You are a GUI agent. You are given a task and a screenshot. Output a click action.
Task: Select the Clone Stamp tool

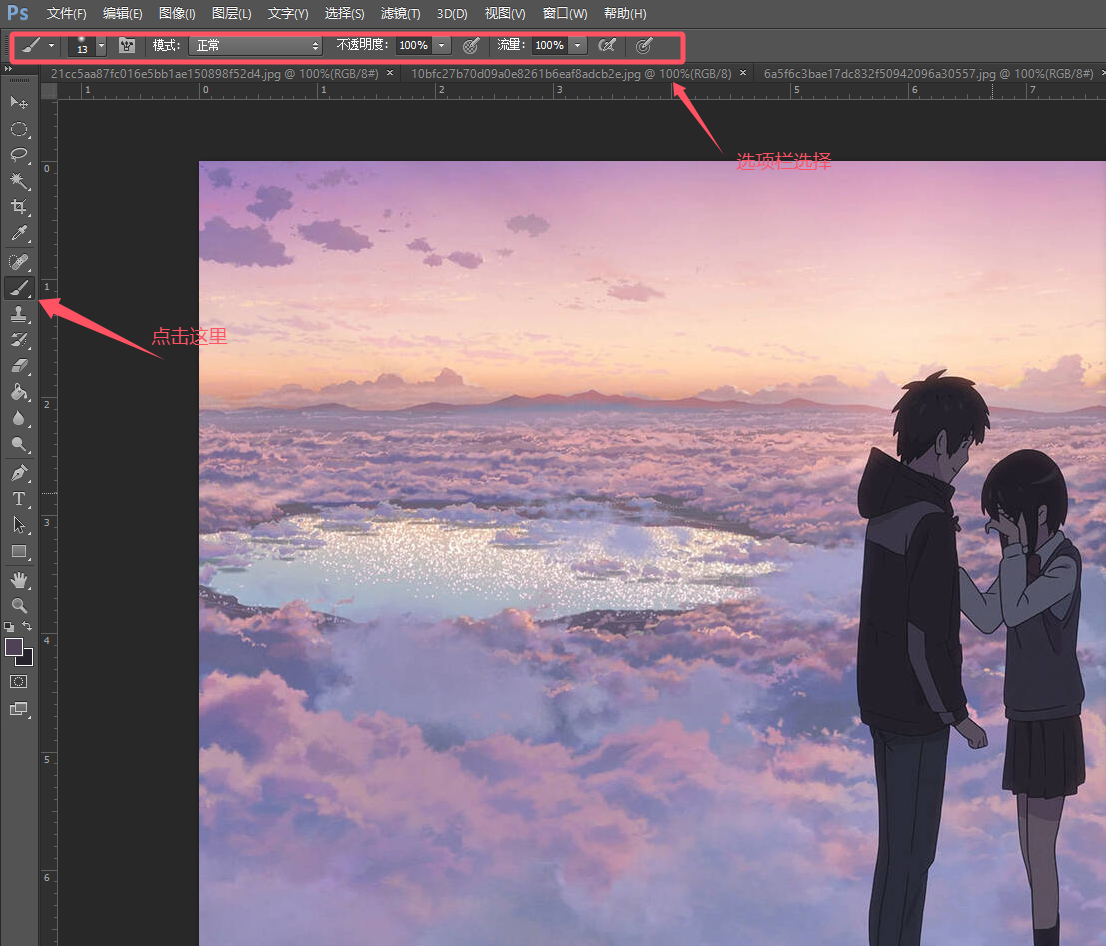coord(19,314)
